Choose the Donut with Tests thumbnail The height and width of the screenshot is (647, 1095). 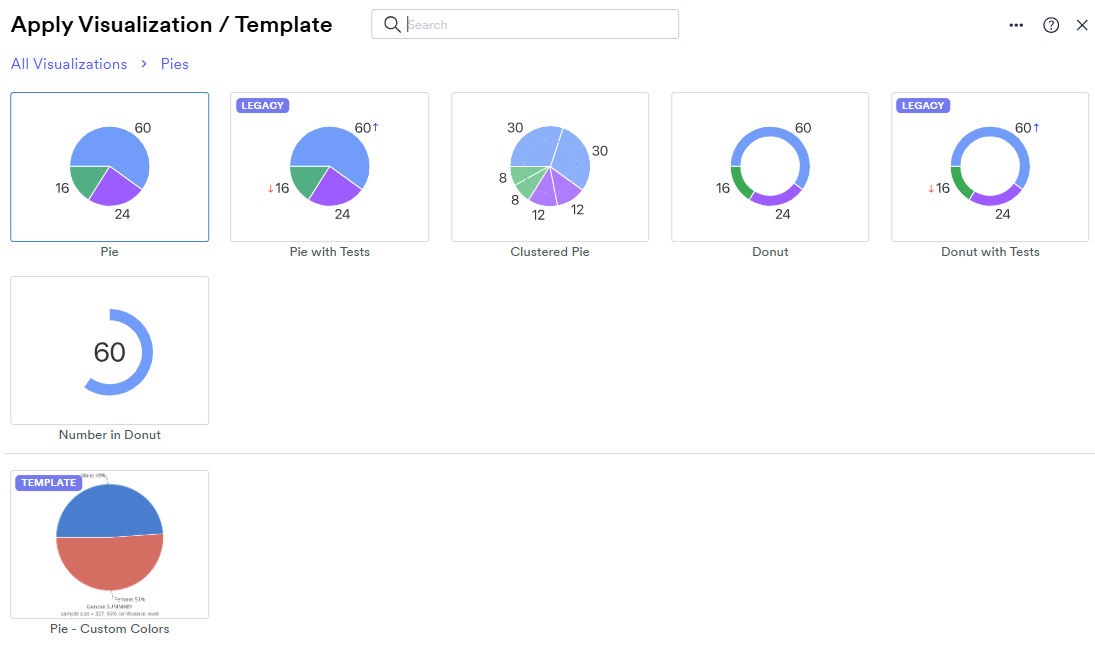coord(990,167)
